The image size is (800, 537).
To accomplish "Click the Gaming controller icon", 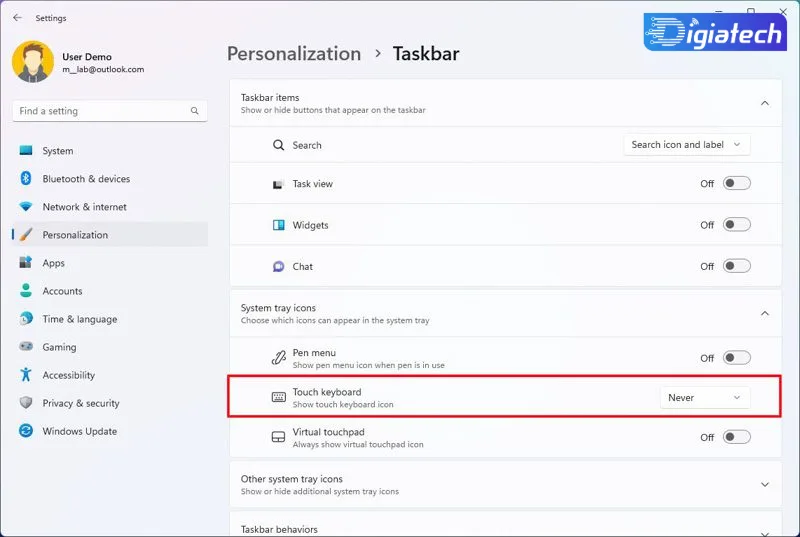I will tap(26, 347).
